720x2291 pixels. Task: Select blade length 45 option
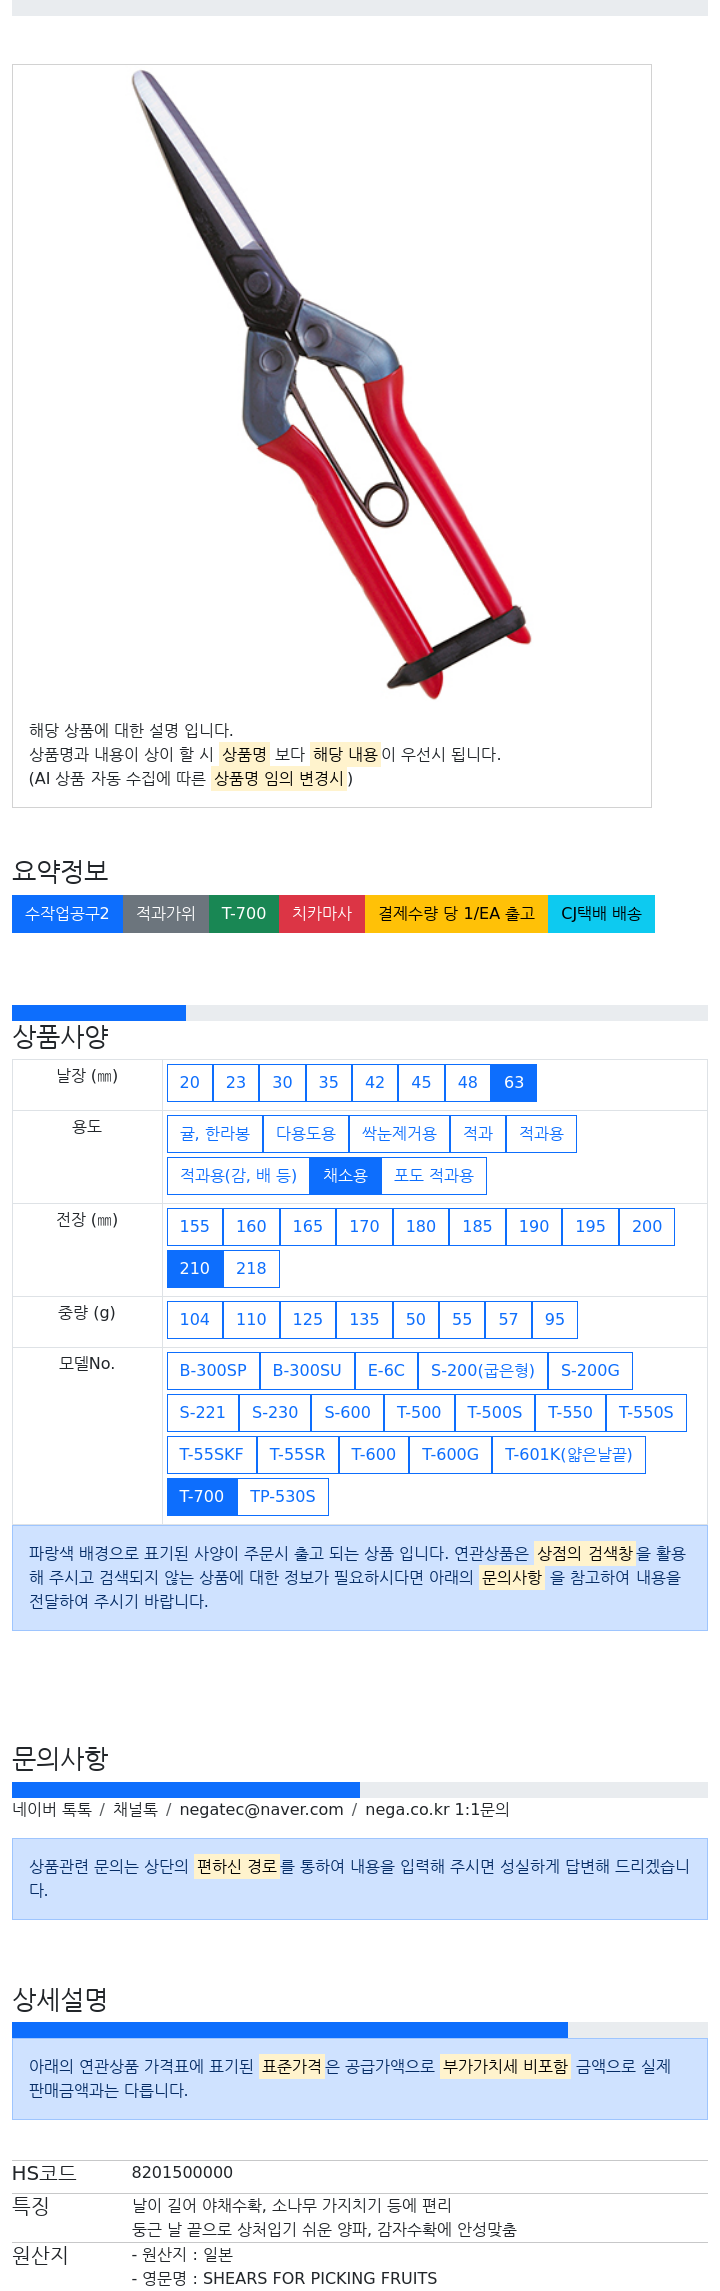tap(421, 1083)
